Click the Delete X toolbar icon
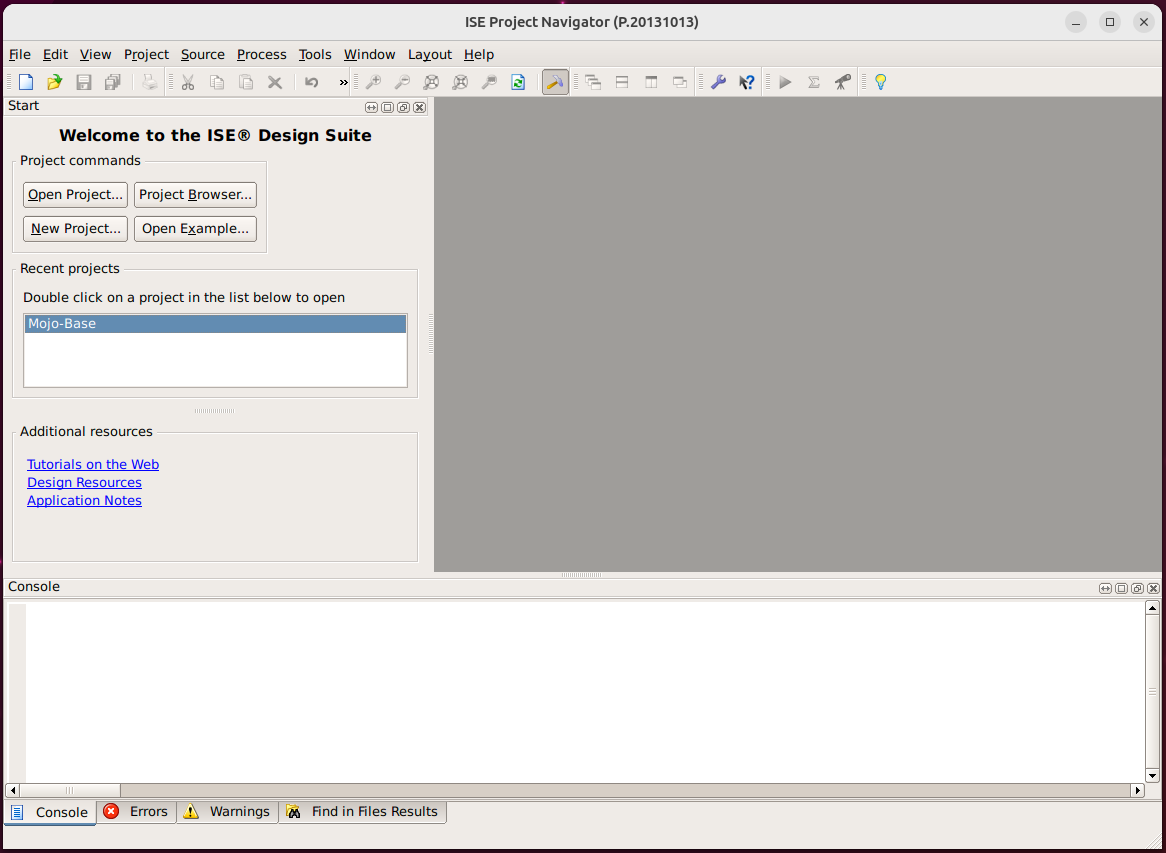This screenshot has height=853, width=1166. tap(275, 82)
